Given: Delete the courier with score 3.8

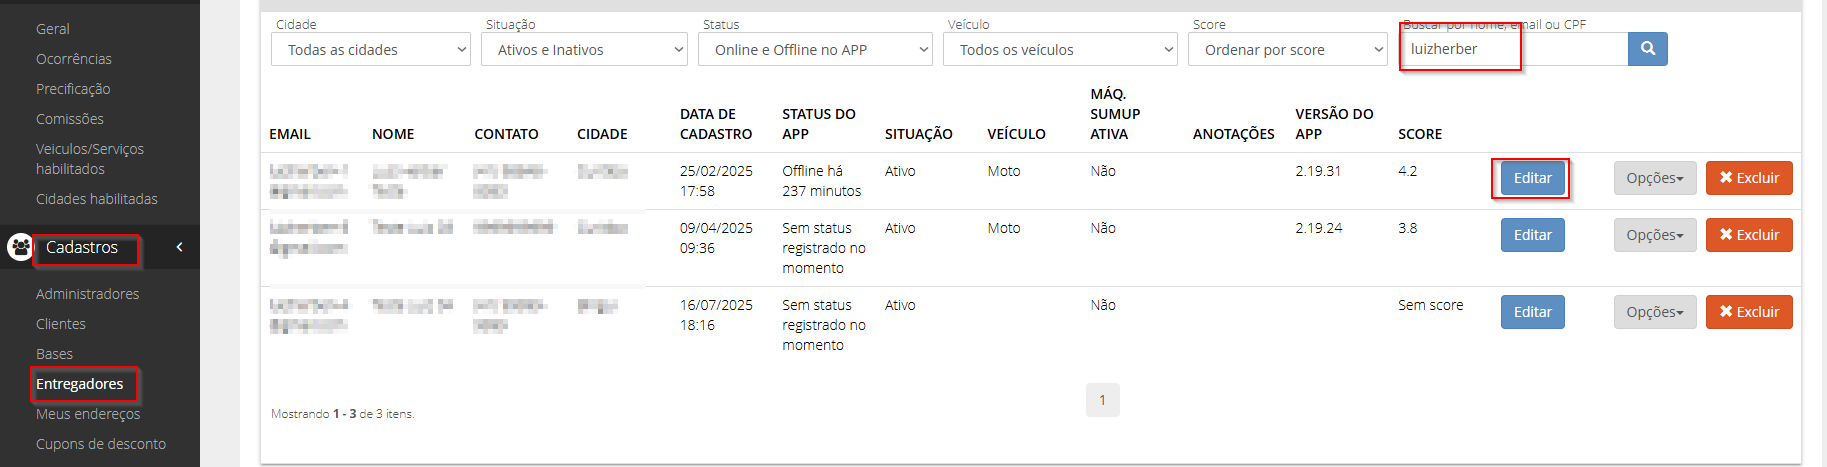Looking at the screenshot, I should click(x=1749, y=235).
